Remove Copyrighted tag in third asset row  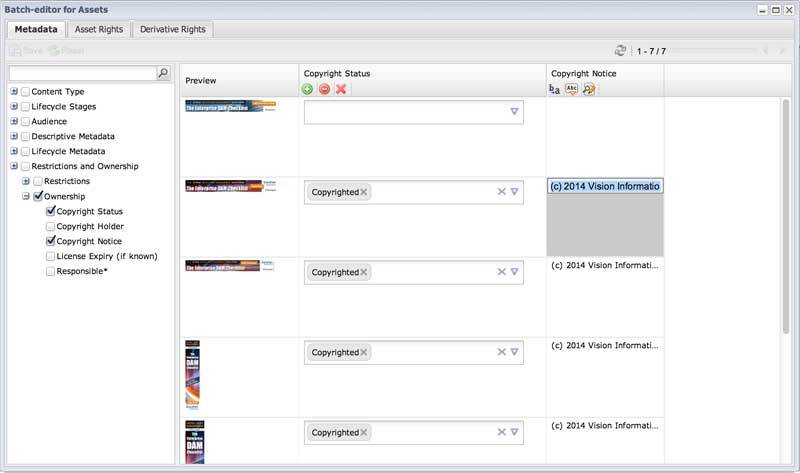[x=364, y=272]
